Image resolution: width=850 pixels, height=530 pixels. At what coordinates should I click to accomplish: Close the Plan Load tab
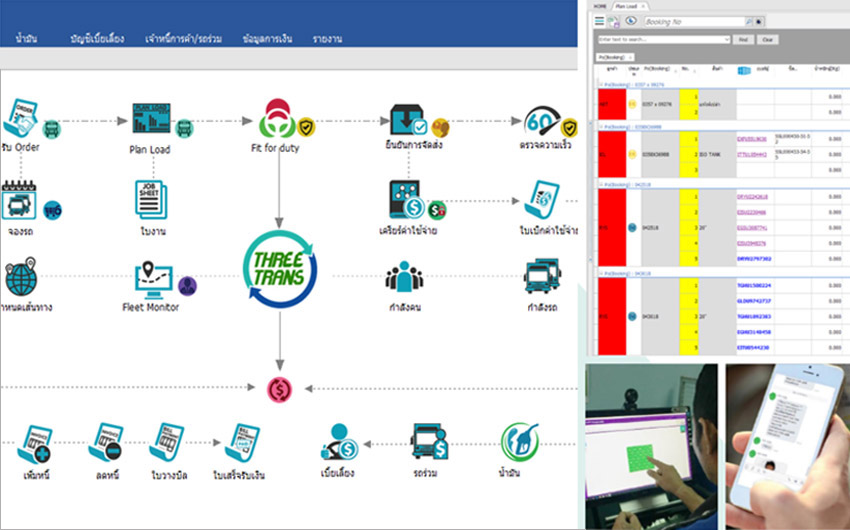643,6
